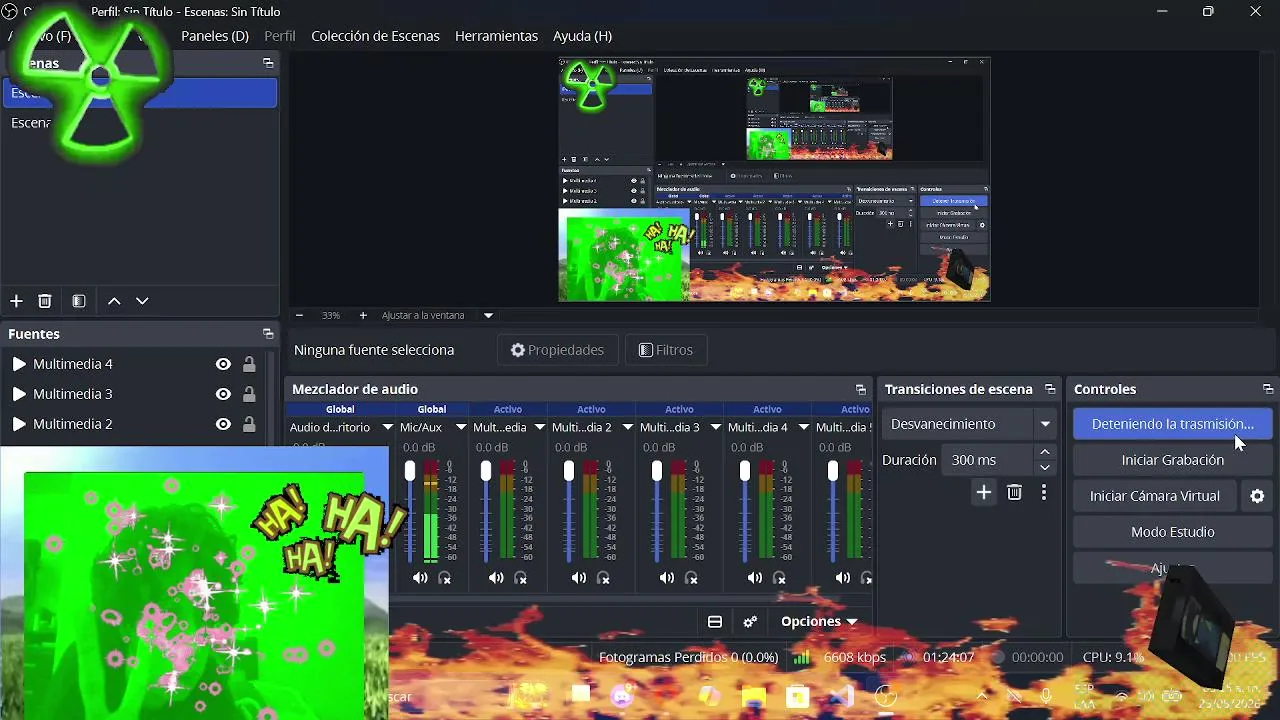Open Multi...dia 4 channel dropdown

click(803, 428)
